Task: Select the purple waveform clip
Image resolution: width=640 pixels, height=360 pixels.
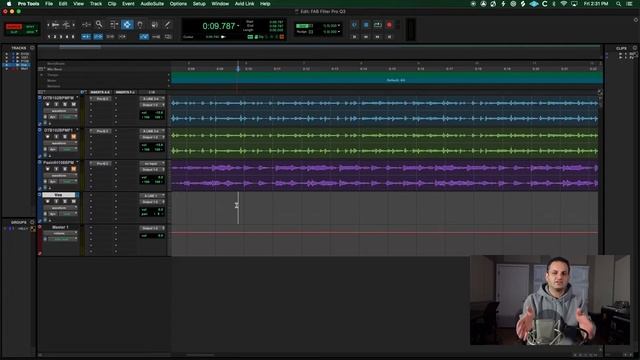Action: 384,176
